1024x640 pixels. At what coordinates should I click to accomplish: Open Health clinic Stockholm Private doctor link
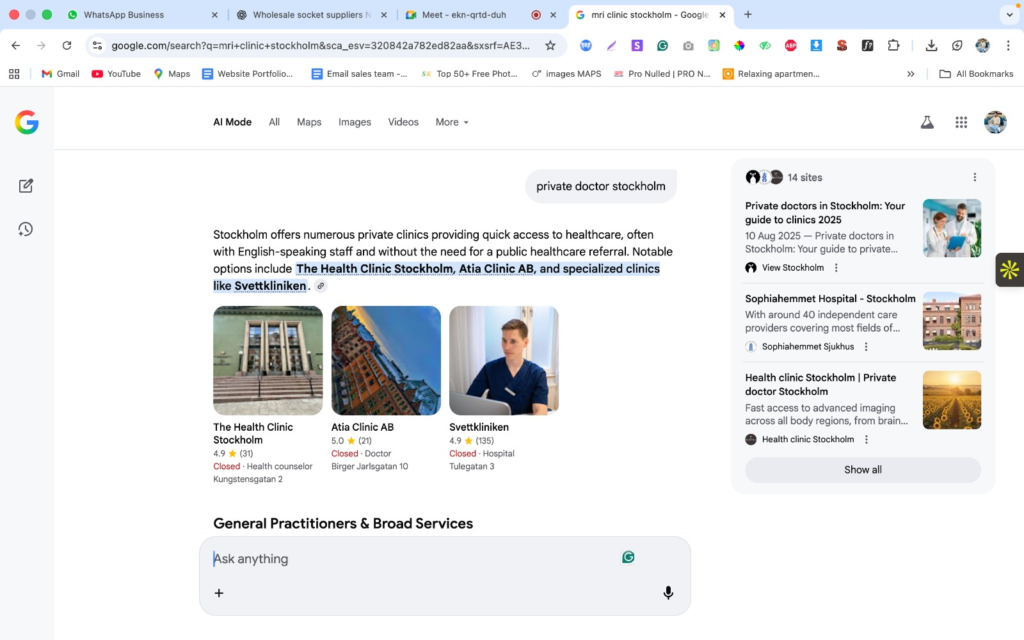820,385
